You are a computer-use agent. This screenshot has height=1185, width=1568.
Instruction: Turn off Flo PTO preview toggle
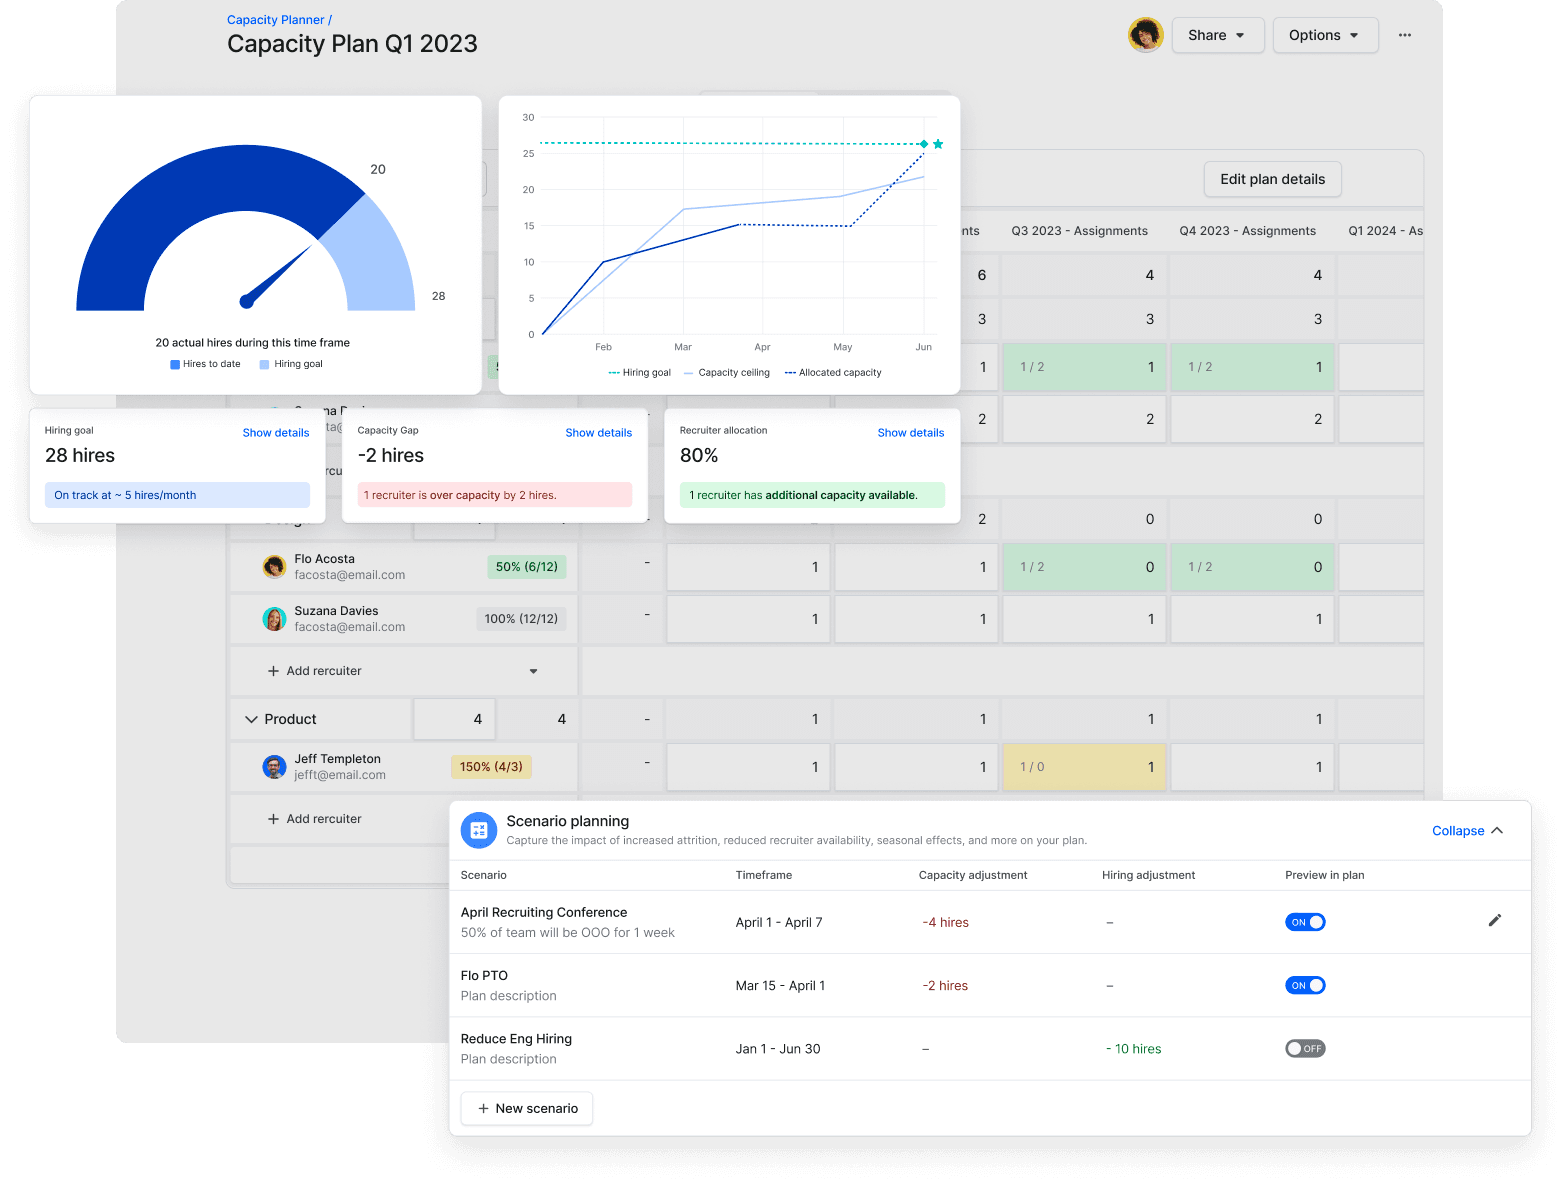[1305, 985]
